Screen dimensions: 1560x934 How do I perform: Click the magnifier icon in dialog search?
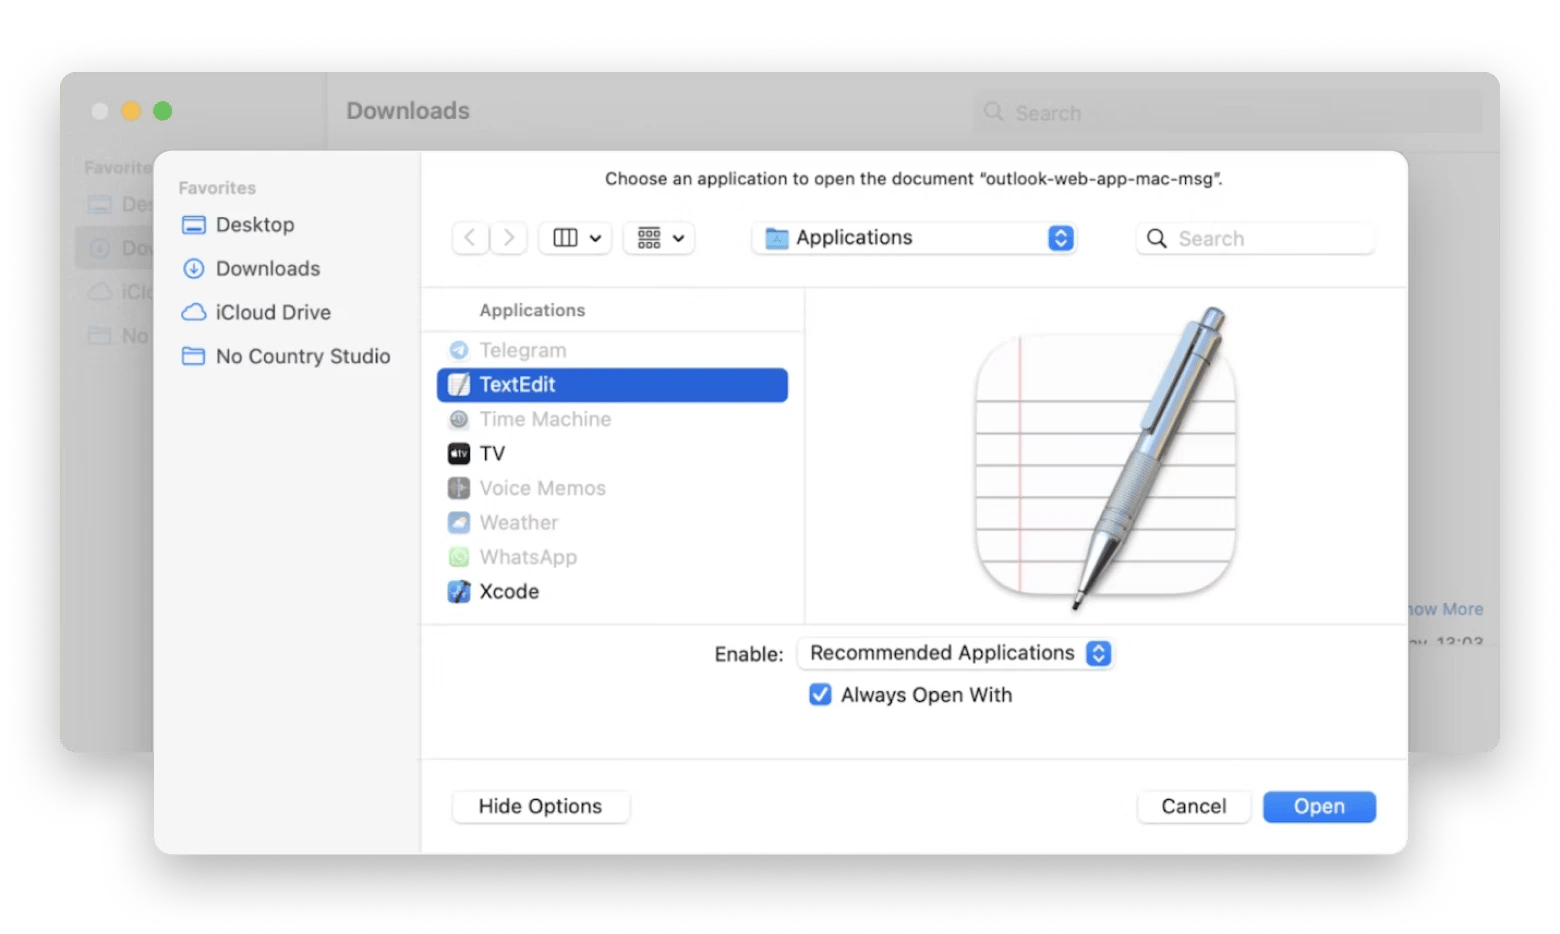(x=1156, y=239)
